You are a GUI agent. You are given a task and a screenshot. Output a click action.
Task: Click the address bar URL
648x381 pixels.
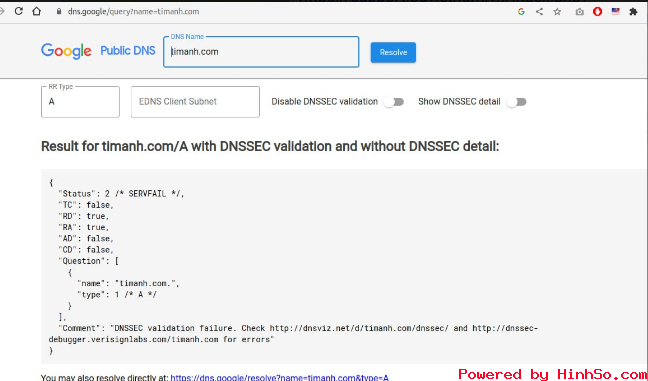(x=133, y=12)
